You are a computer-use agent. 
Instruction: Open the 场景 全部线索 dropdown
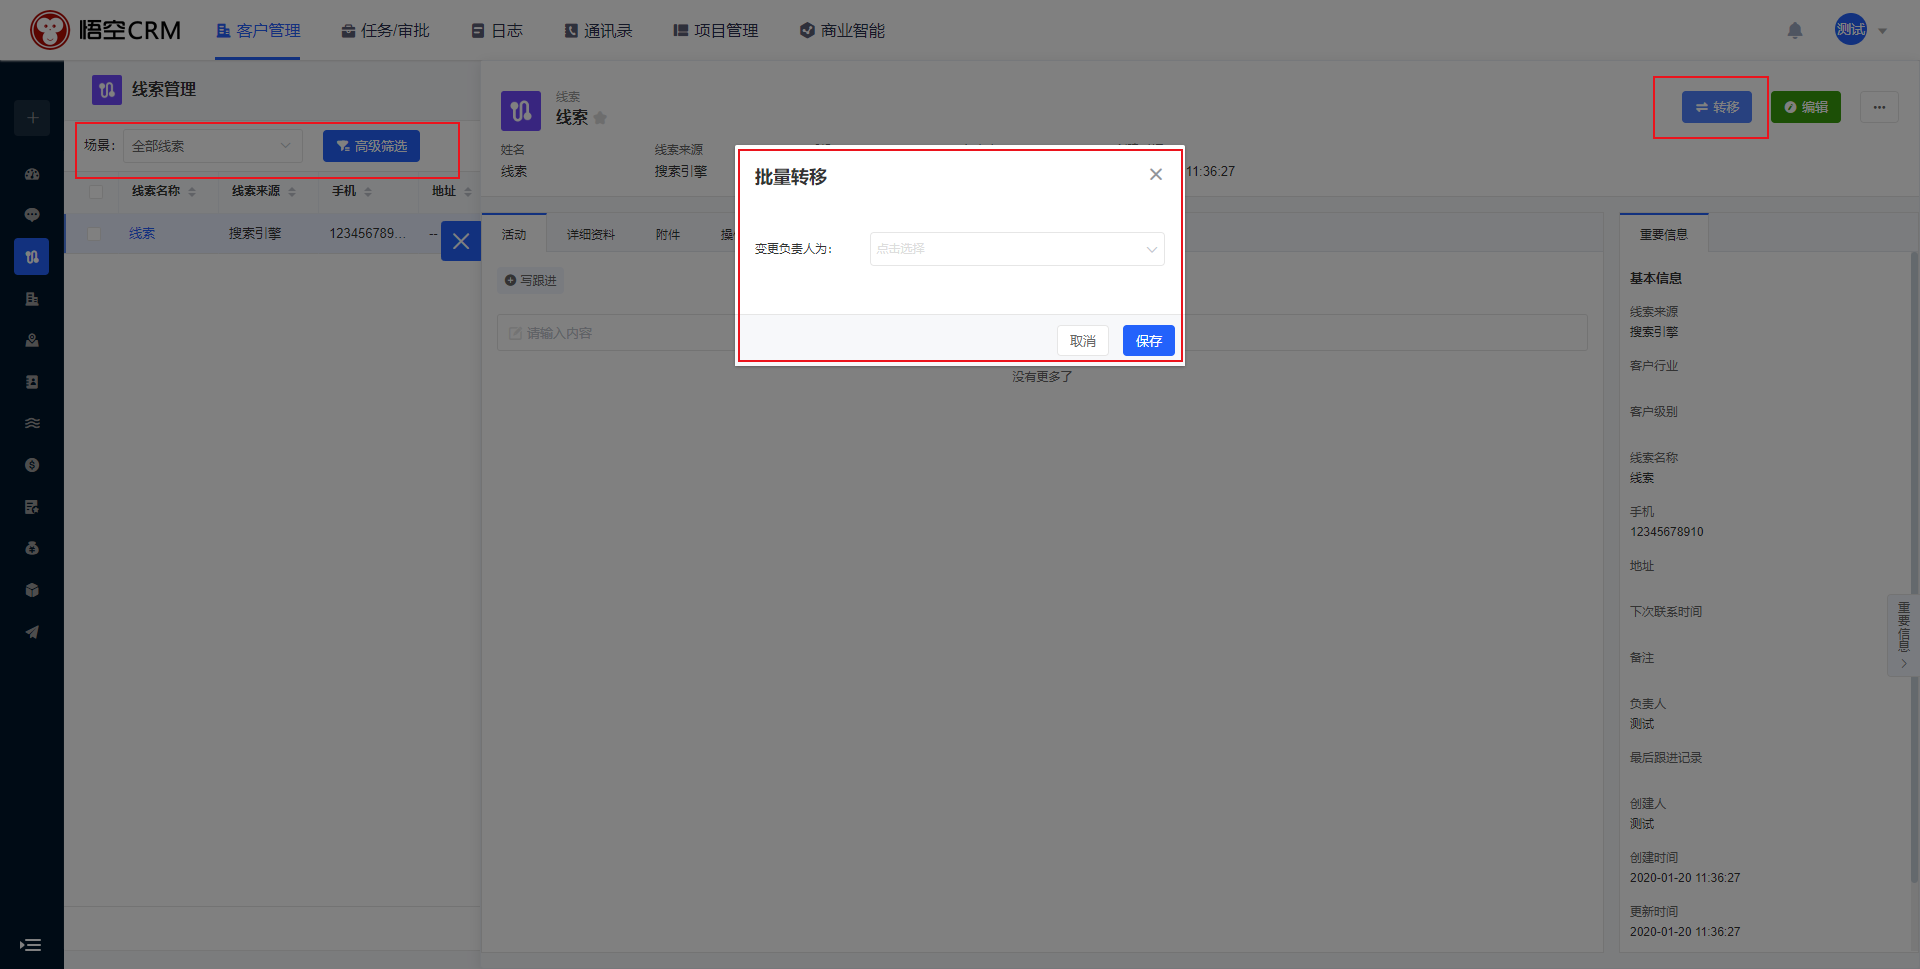tap(212, 146)
